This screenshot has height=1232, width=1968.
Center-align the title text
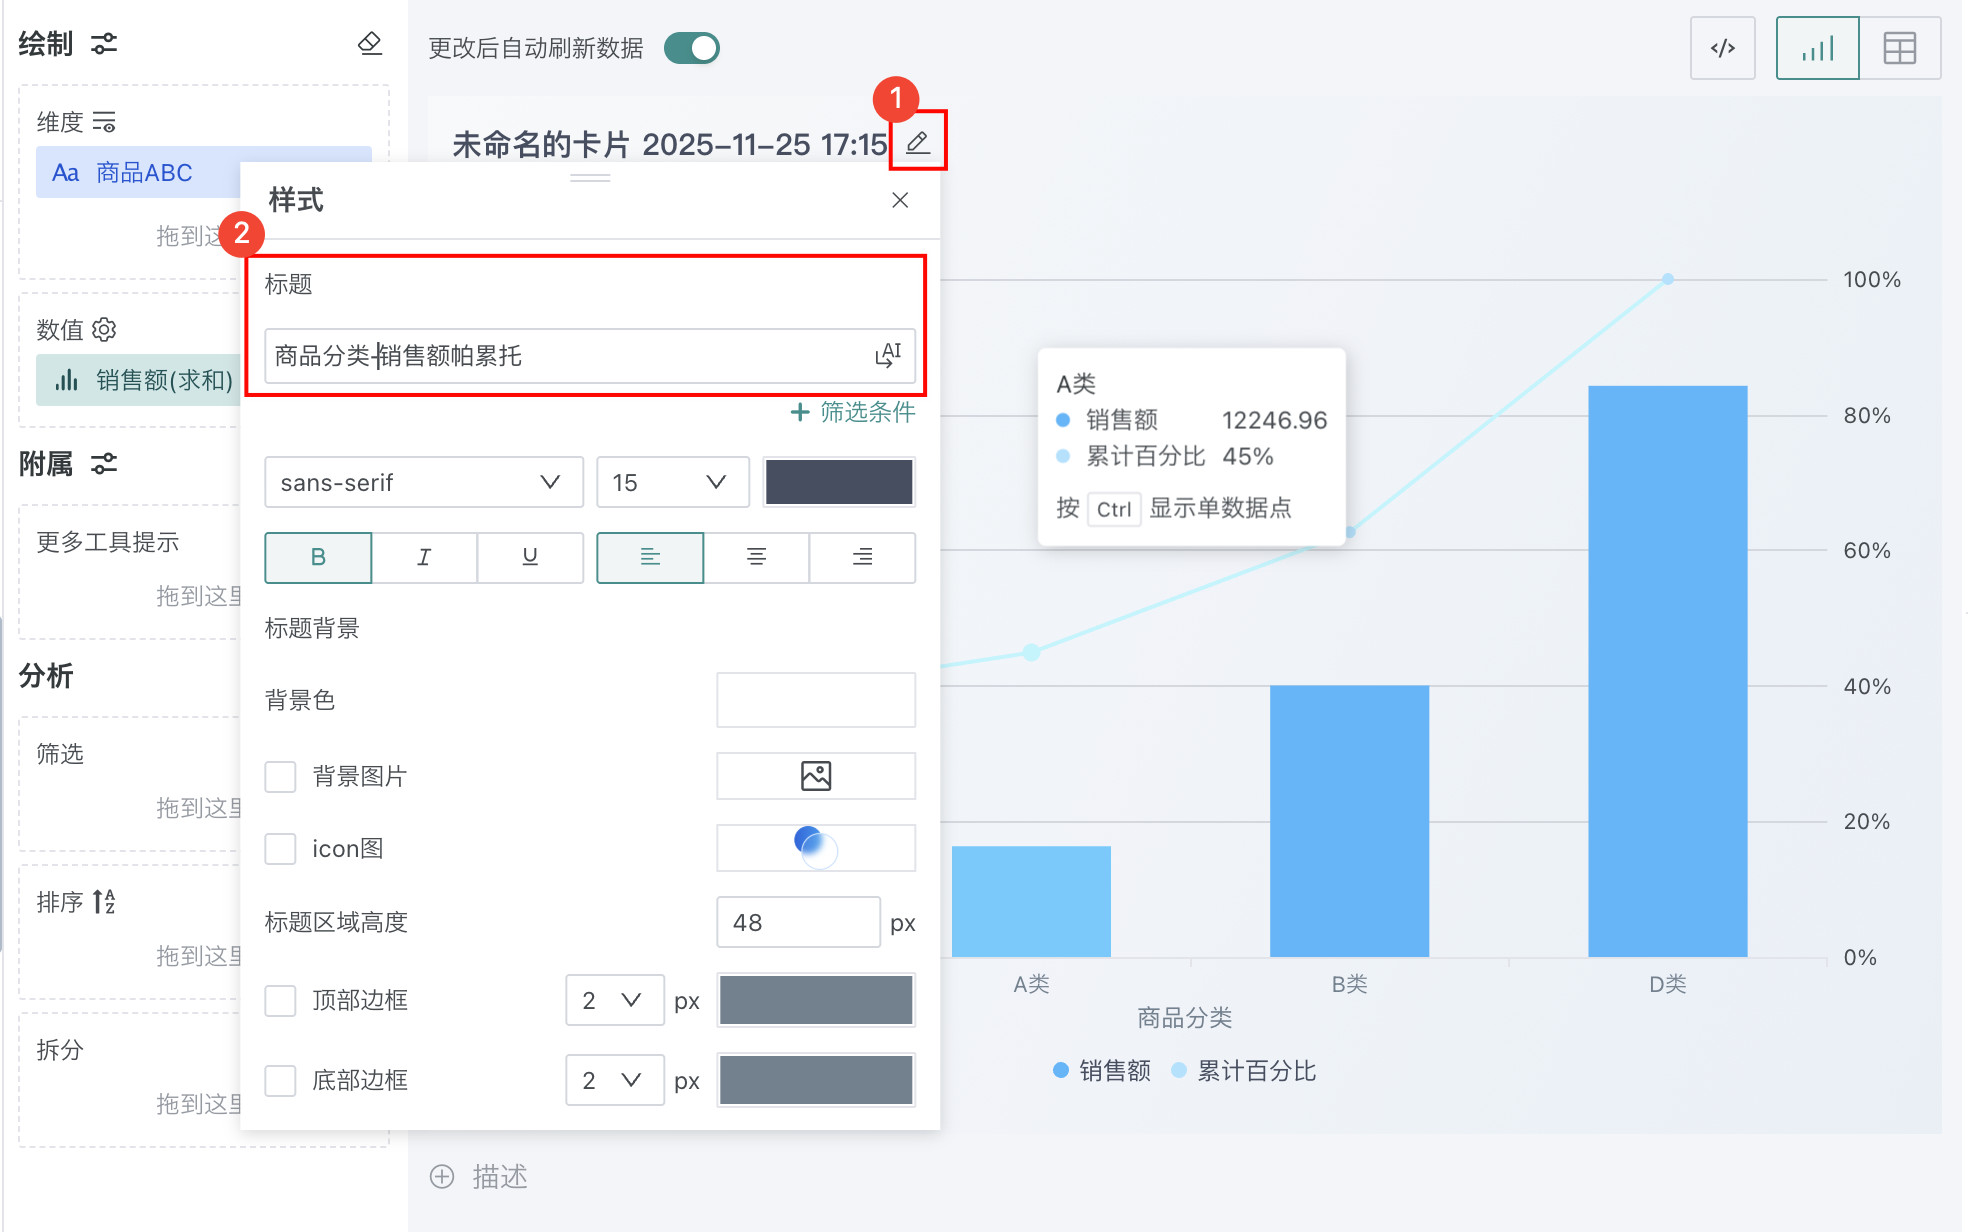756,557
